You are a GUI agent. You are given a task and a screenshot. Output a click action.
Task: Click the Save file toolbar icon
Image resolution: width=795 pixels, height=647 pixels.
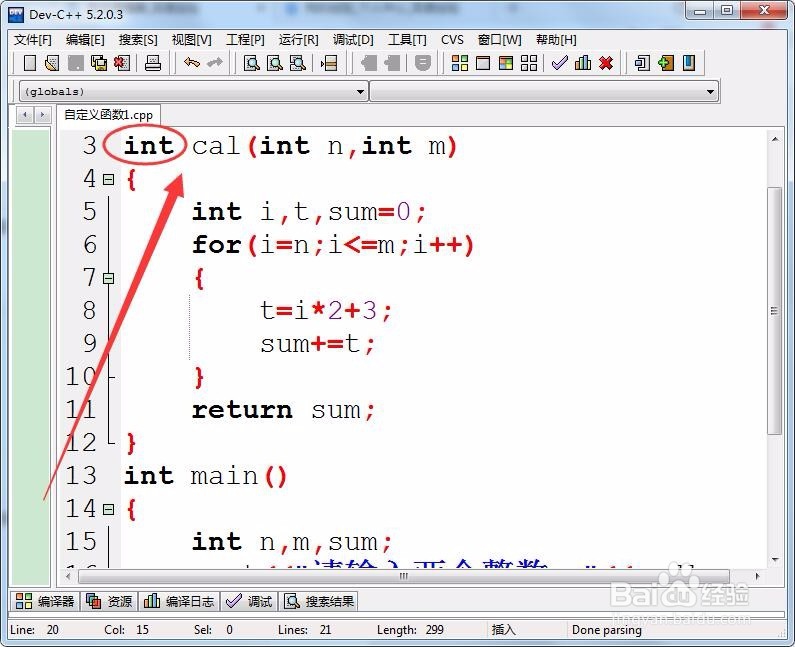[76, 63]
